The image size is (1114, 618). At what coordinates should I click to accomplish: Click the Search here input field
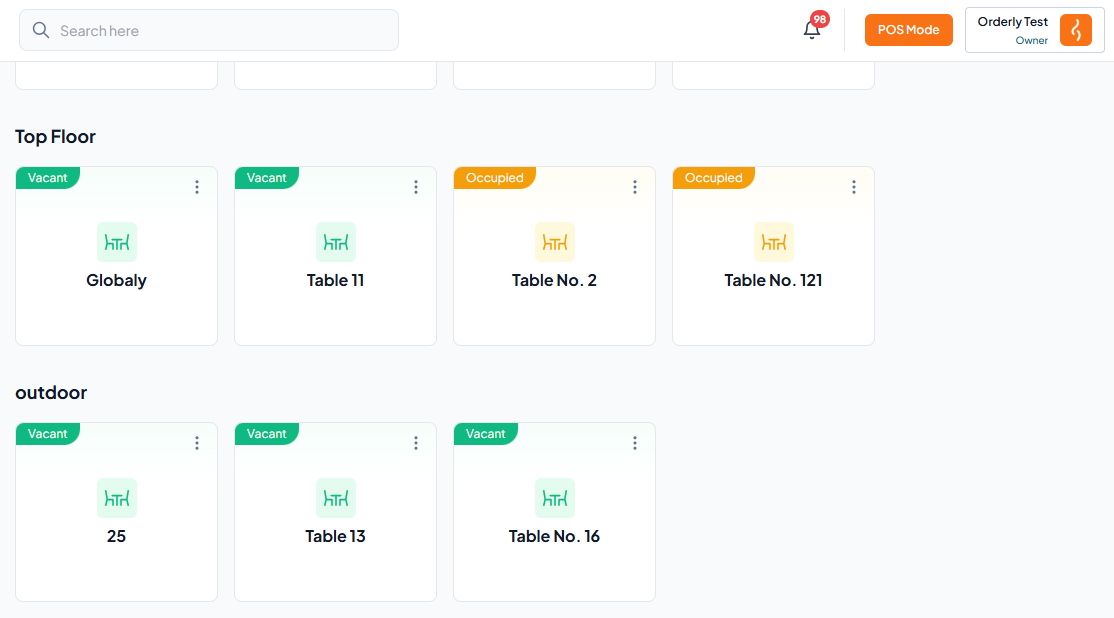(209, 30)
